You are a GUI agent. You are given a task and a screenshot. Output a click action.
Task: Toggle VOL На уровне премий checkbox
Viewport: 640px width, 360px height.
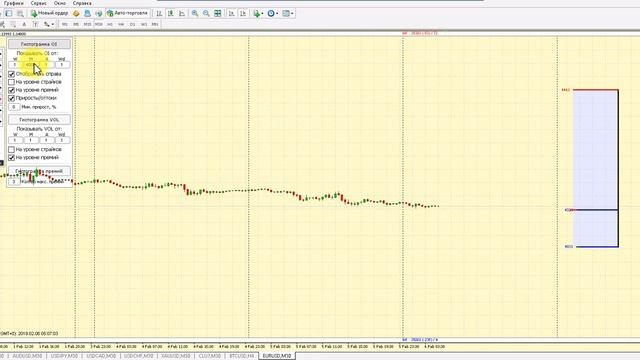[11, 158]
